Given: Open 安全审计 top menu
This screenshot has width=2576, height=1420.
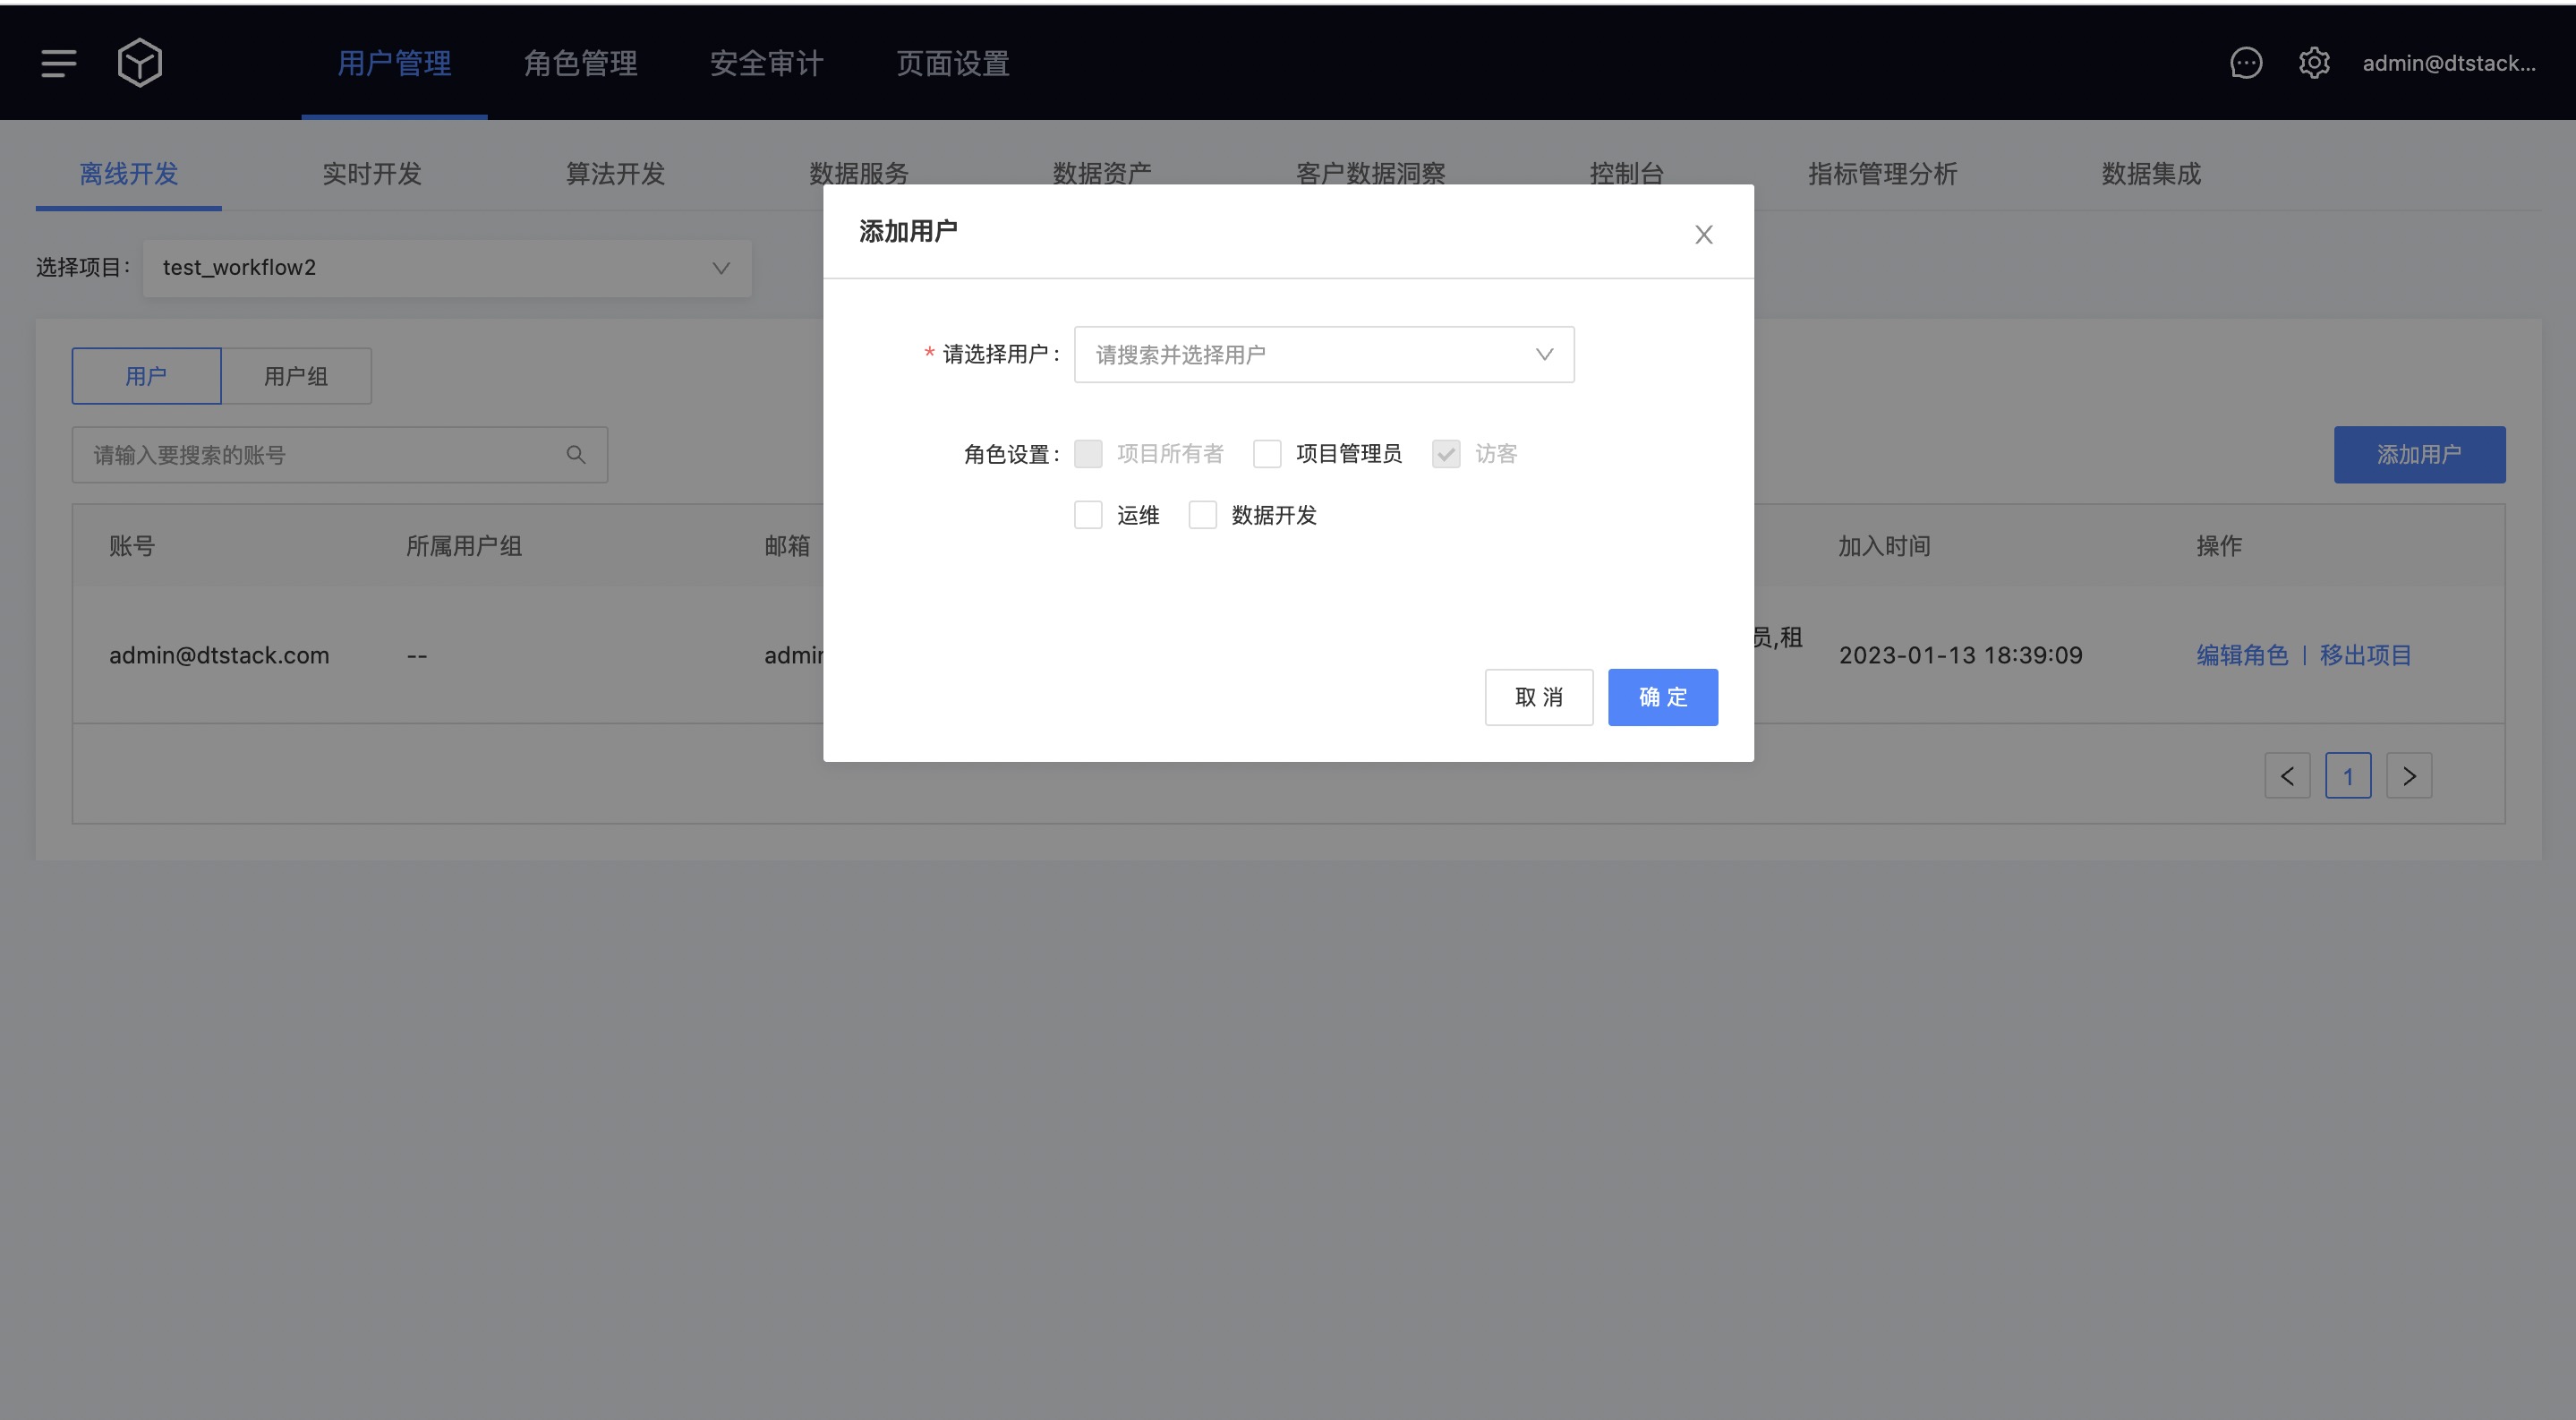Looking at the screenshot, I should [x=767, y=63].
